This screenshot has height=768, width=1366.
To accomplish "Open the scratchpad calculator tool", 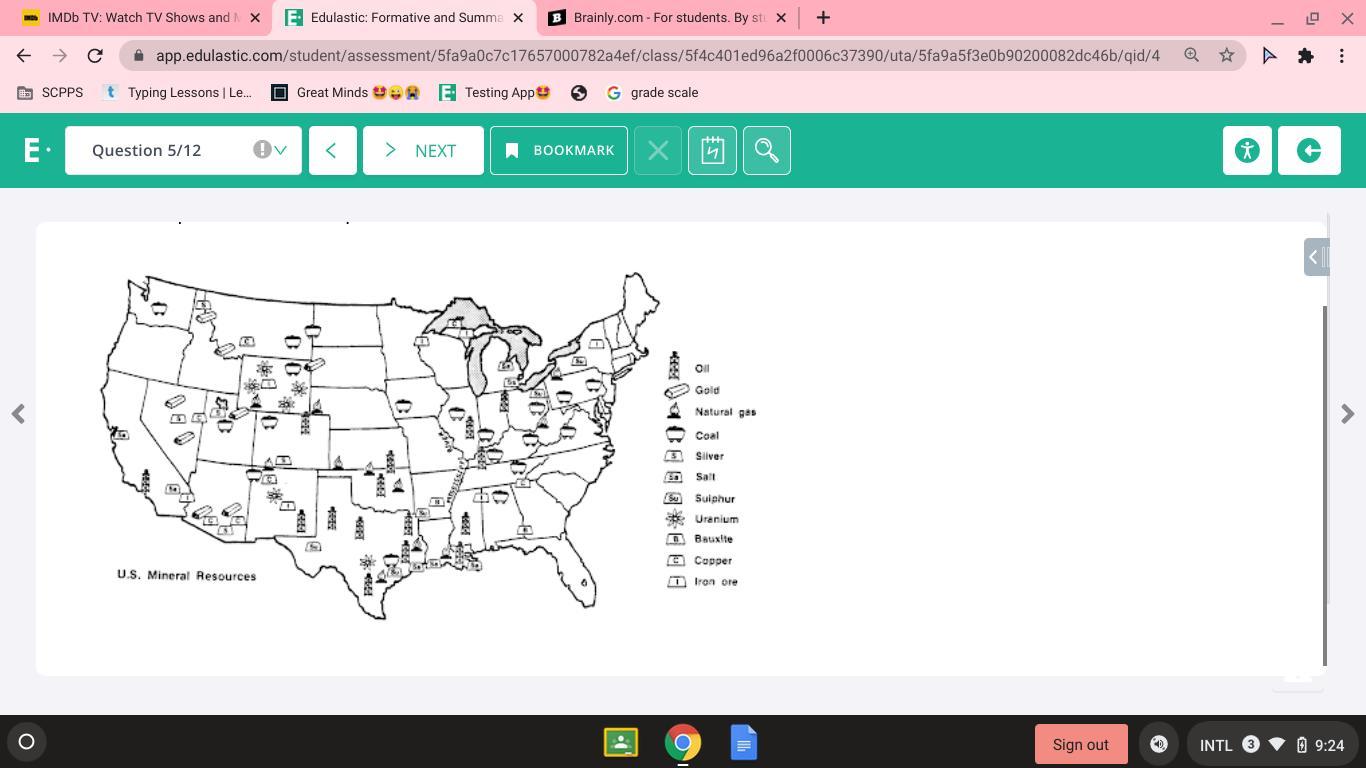I will [x=712, y=150].
